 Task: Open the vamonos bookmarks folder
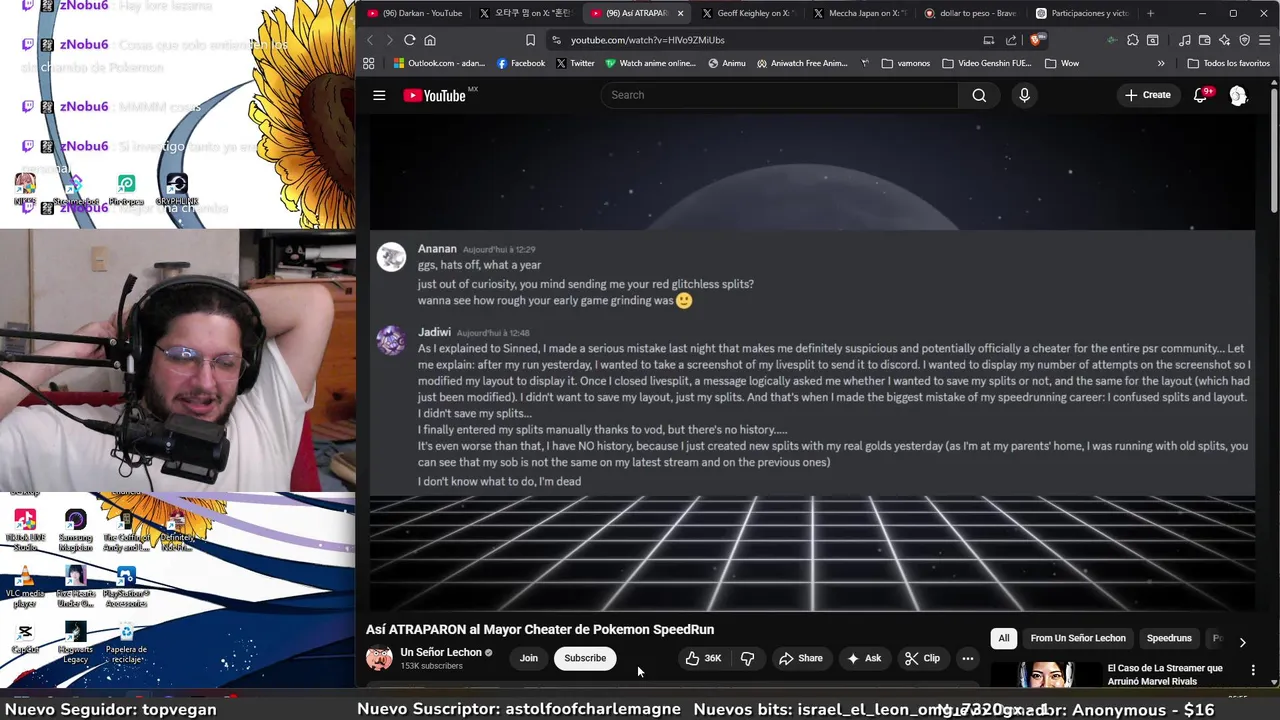pyautogui.click(x=905, y=63)
